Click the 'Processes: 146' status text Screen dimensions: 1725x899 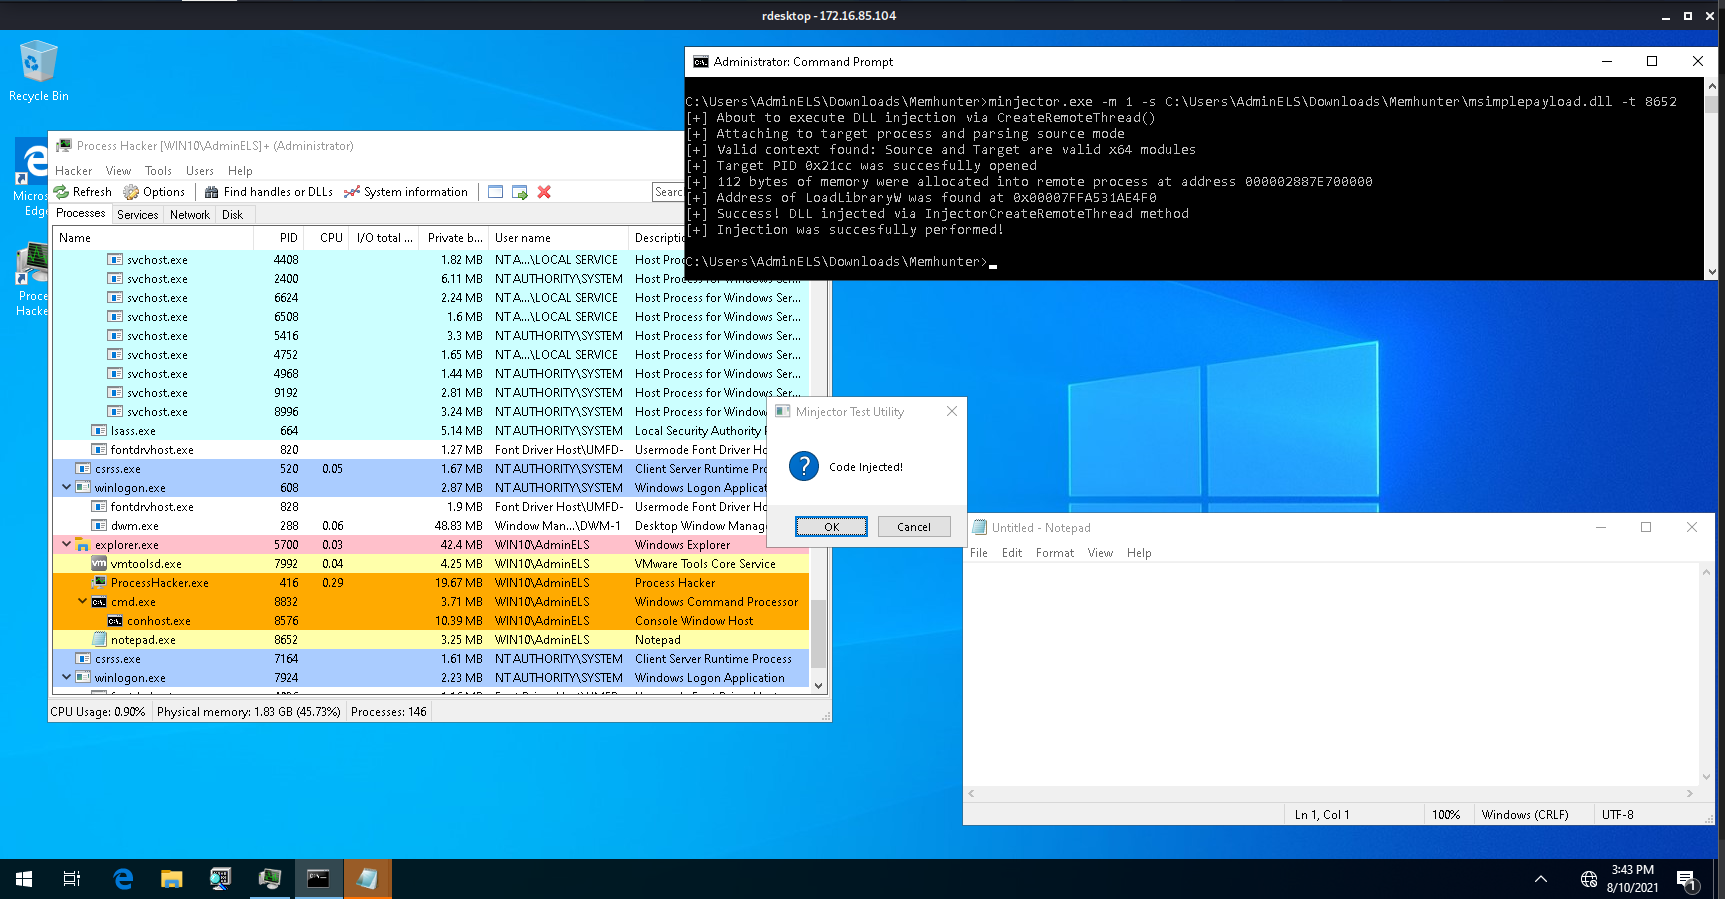pos(388,712)
